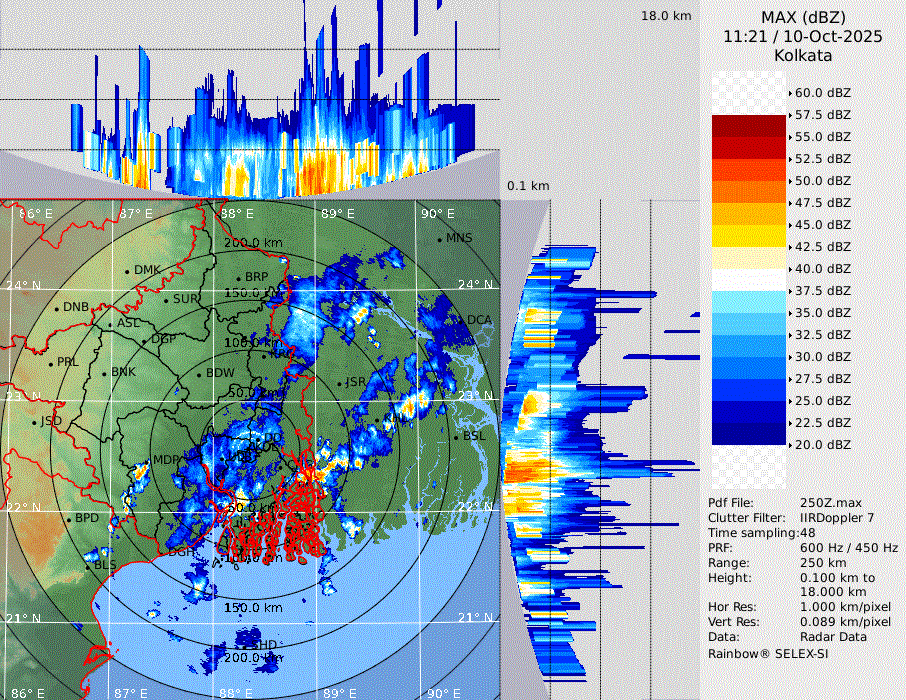
Task: Click the Rainbow SELEX-SI label
Action: (x=768, y=653)
